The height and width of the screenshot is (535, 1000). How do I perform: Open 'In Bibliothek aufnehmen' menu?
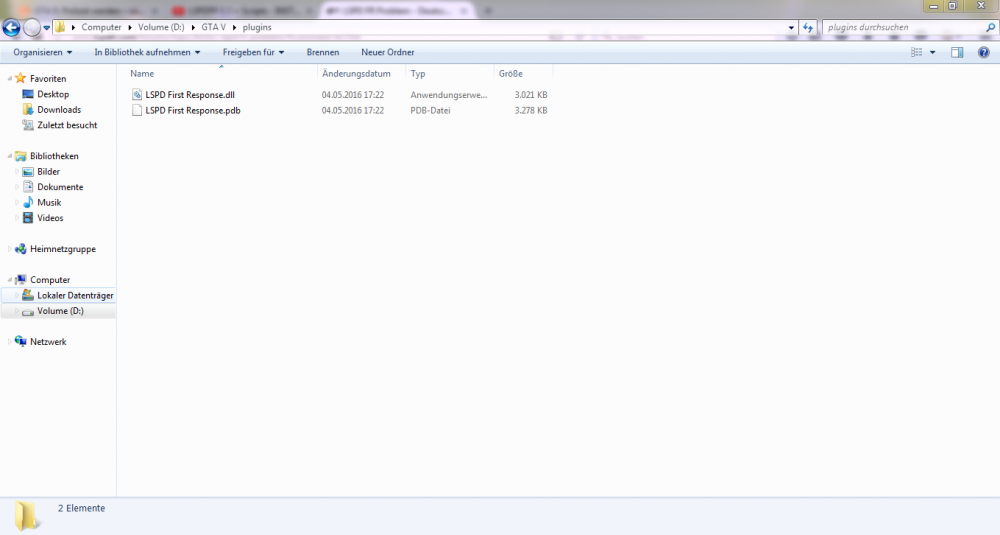[147, 52]
